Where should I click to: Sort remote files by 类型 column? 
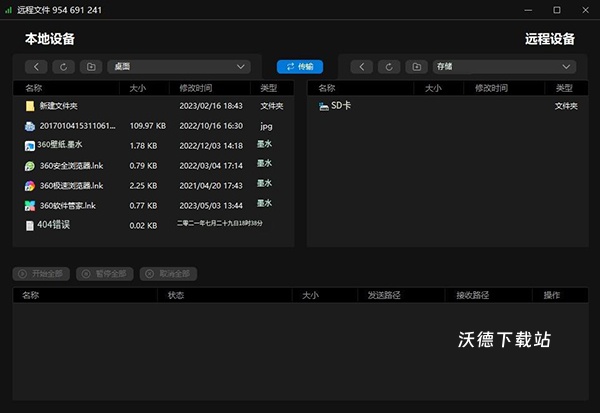coord(564,88)
